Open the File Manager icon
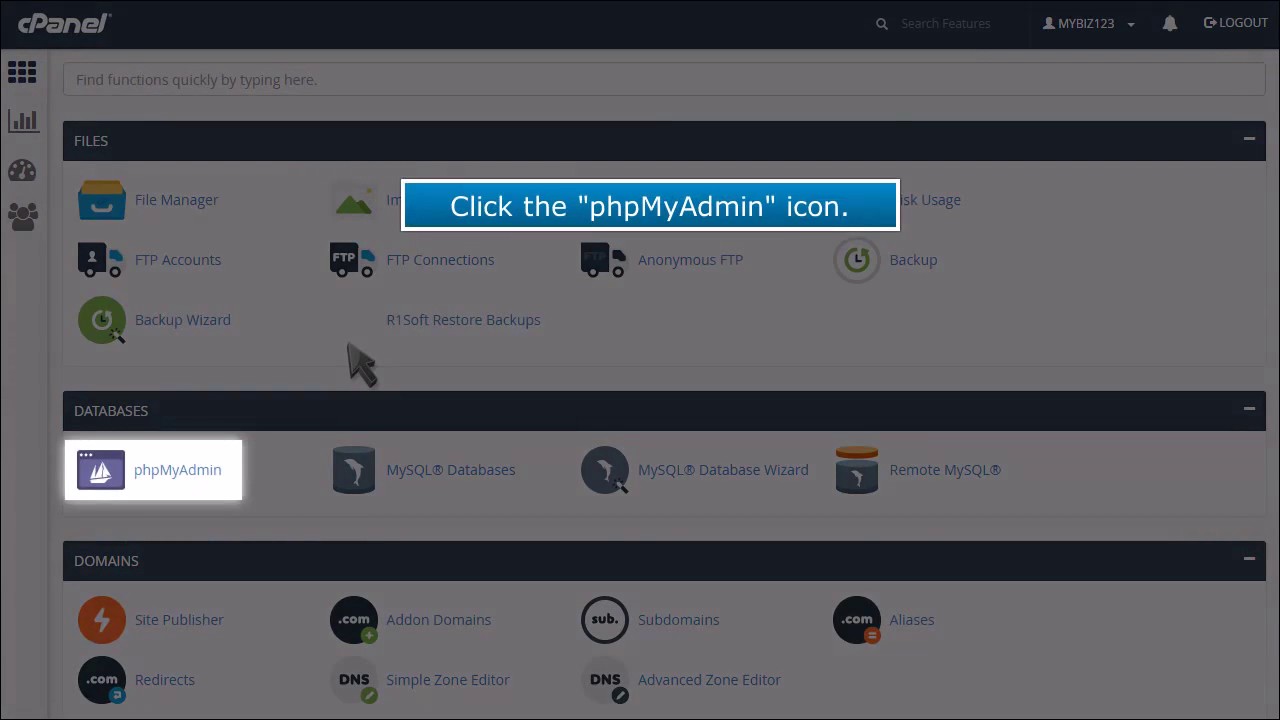Image resolution: width=1280 pixels, height=720 pixels. click(x=101, y=200)
